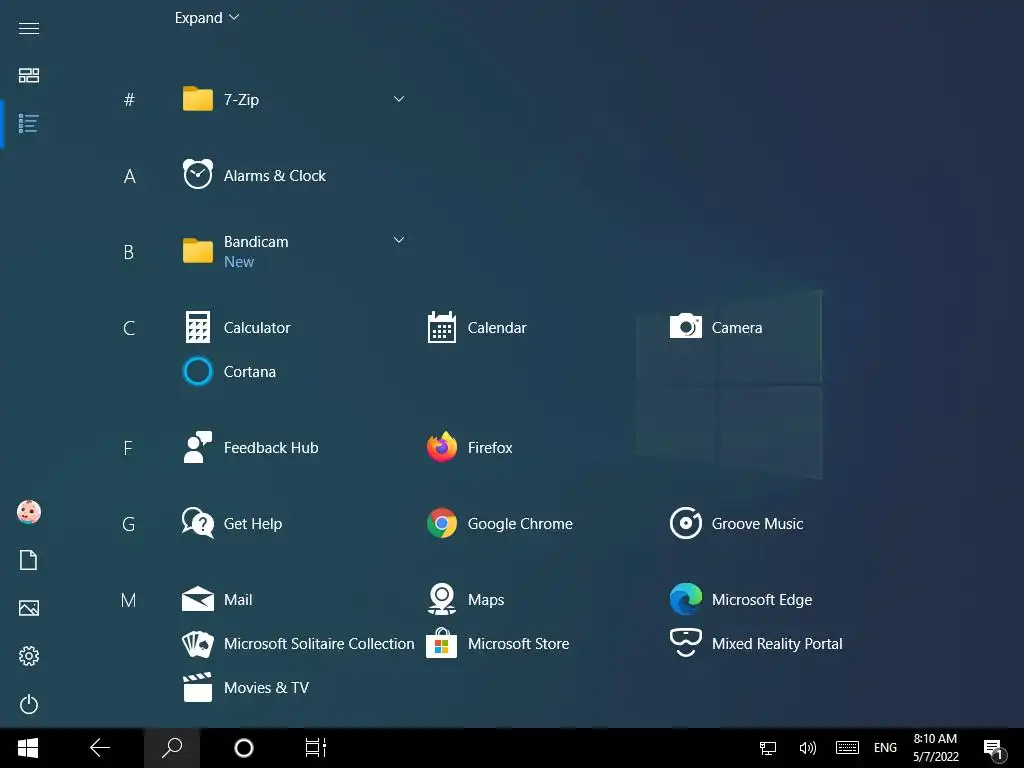This screenshot has width=1024, height=768.
Task: Click the Cortana circle on taskbar
Action: [244, 748]
